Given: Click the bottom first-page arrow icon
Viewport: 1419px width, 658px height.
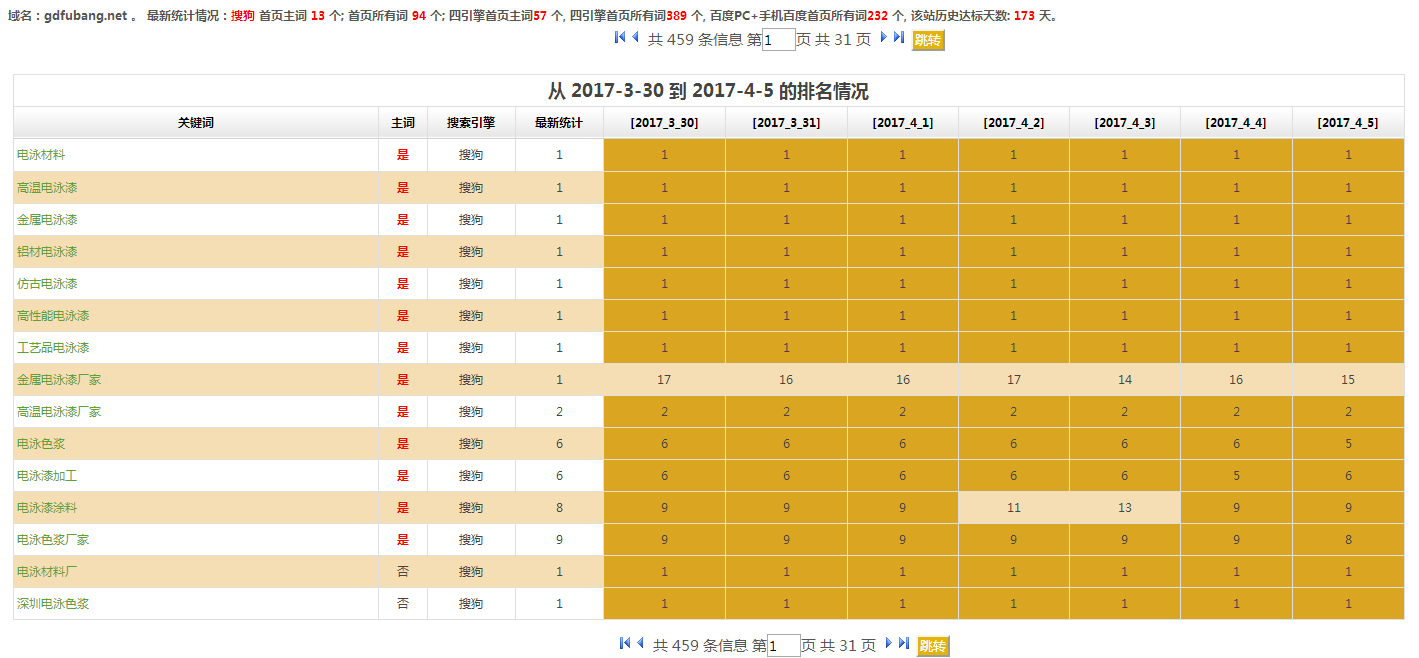Looking at the screenshot, I should coord(625,644).
